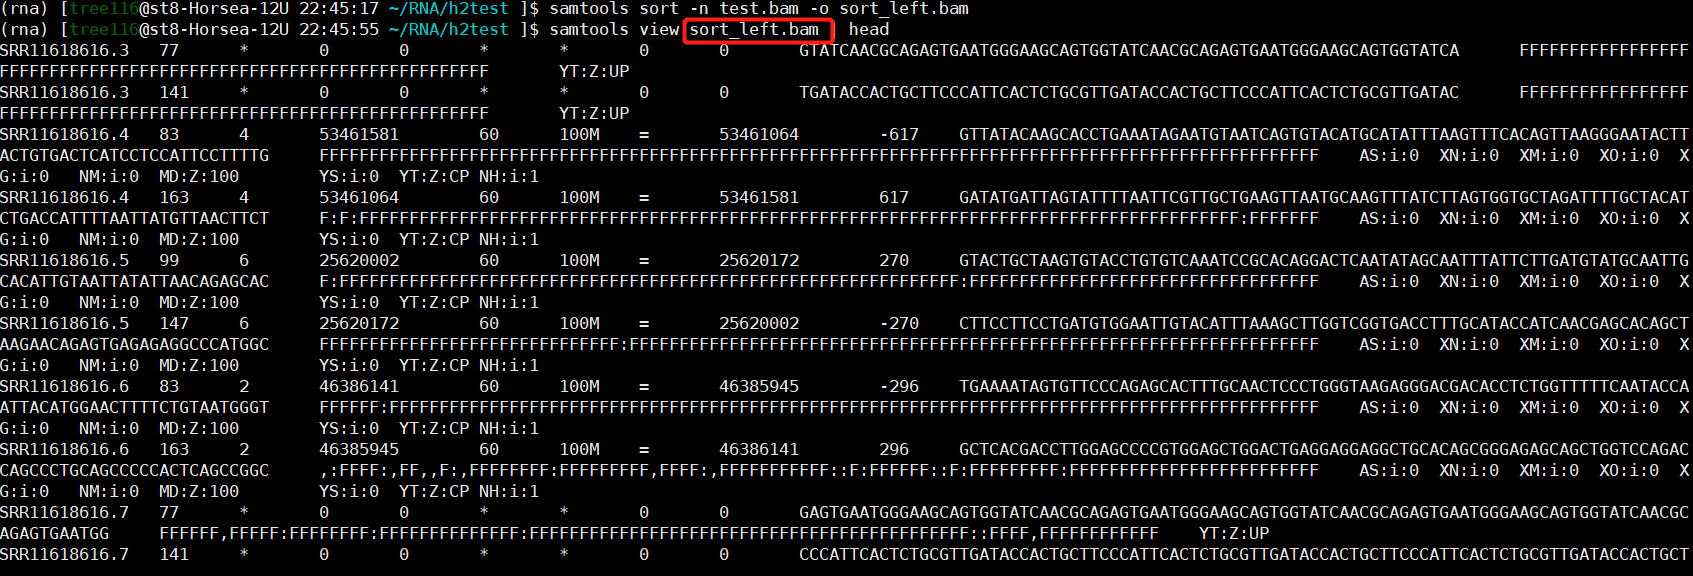Click position 53461064 in SRR11618616.4 flag 163 row
1693x576 pixels.
click(x=359, y=197)
